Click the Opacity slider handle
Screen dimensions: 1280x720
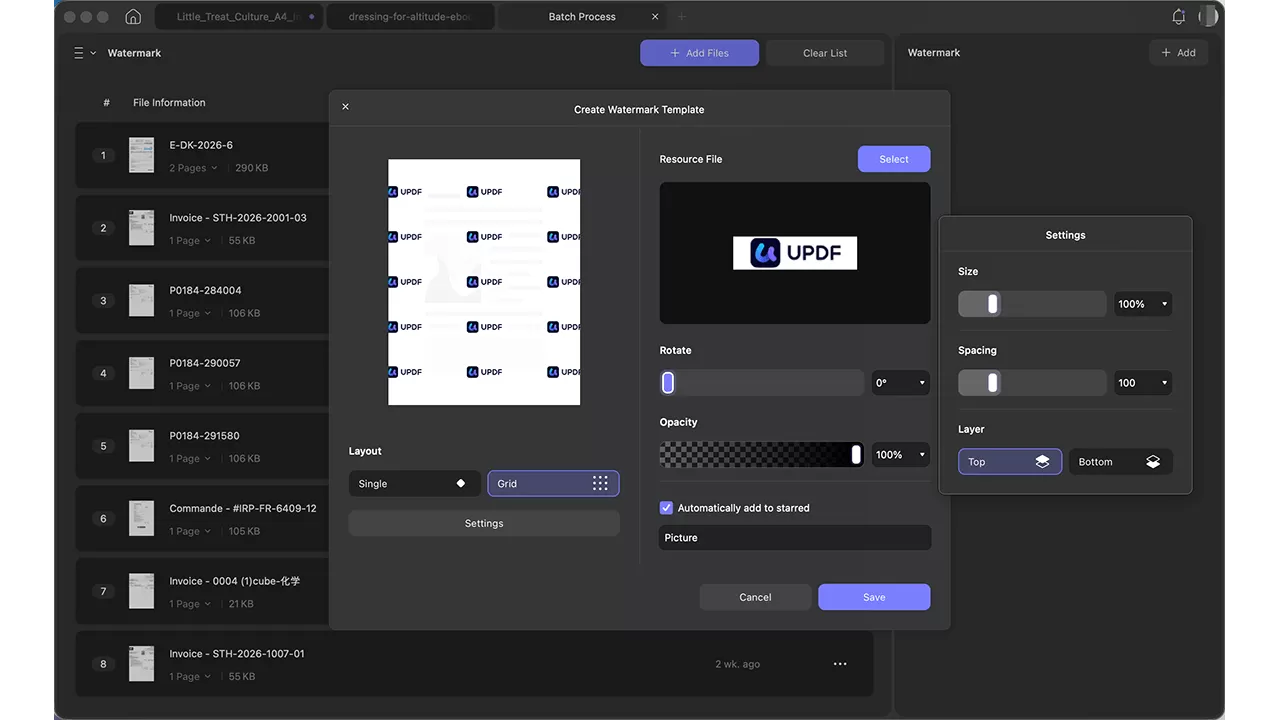tap(856, 455)
